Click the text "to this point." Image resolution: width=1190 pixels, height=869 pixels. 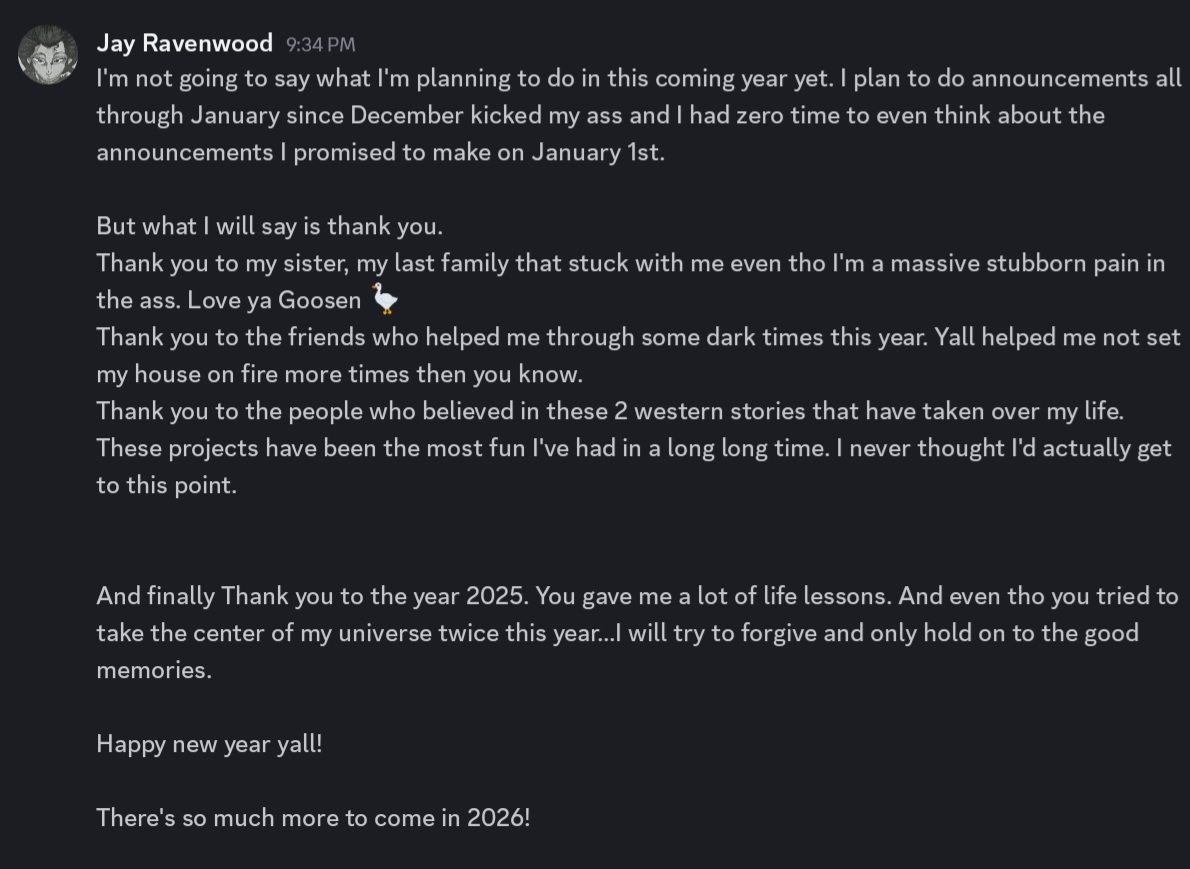point(166,486)
